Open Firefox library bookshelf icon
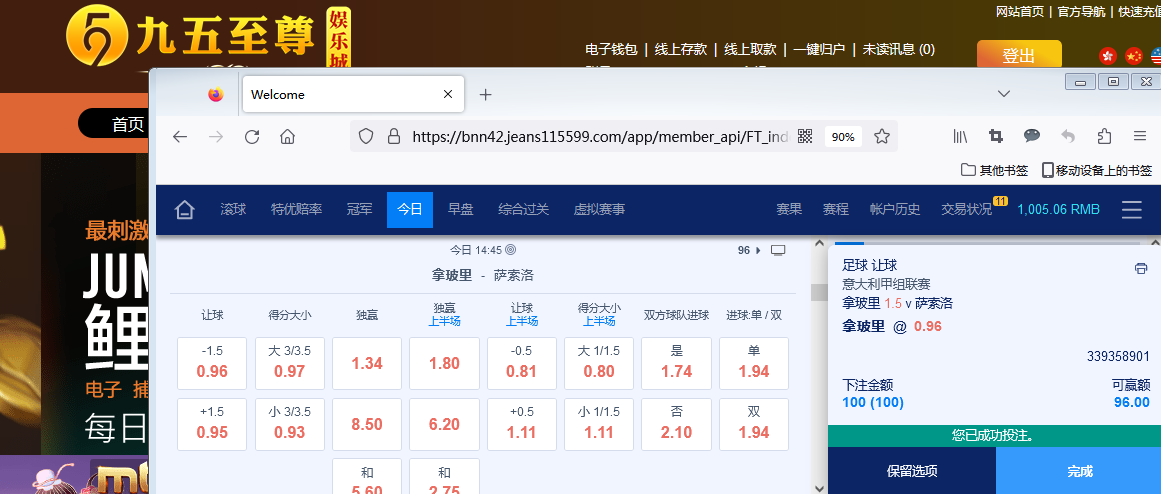Image resolution: width=1161 pixels, height=494 pixels. click(960, 137)
